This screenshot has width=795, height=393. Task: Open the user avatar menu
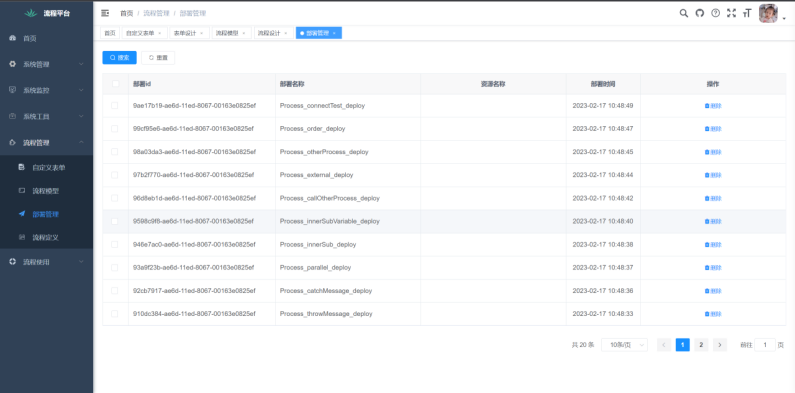click(x=768, y=14)
